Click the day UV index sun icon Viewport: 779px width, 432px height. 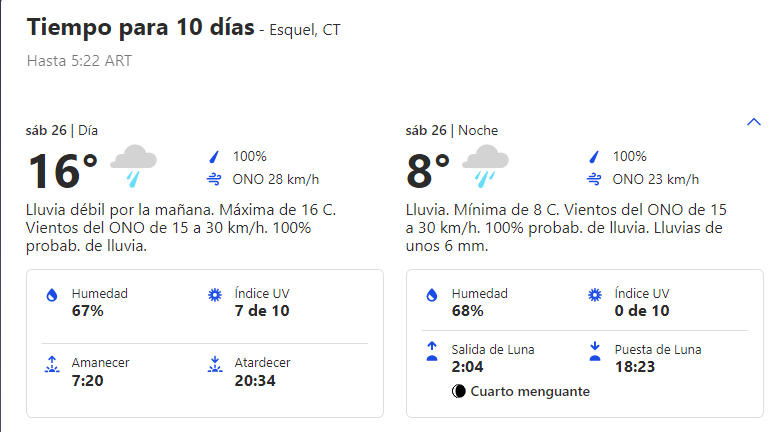click(x=214, y=295)
